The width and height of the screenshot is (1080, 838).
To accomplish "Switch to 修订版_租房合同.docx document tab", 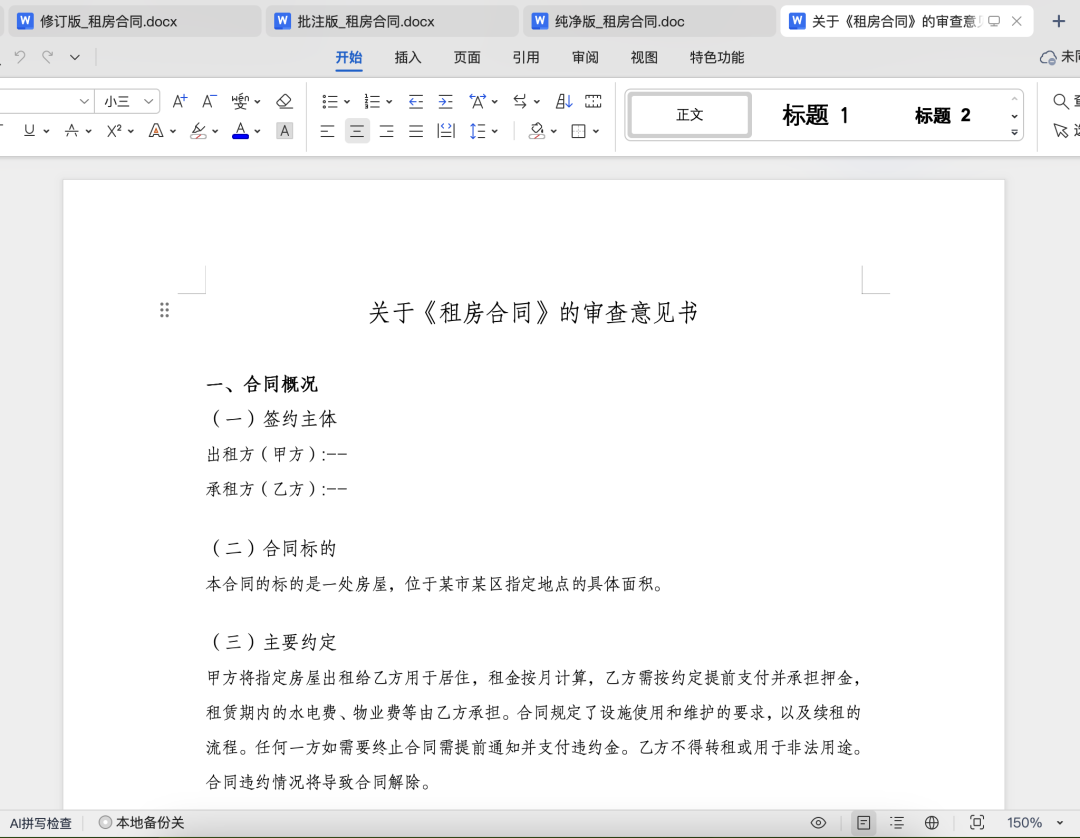I will click(x=135, y=21).
